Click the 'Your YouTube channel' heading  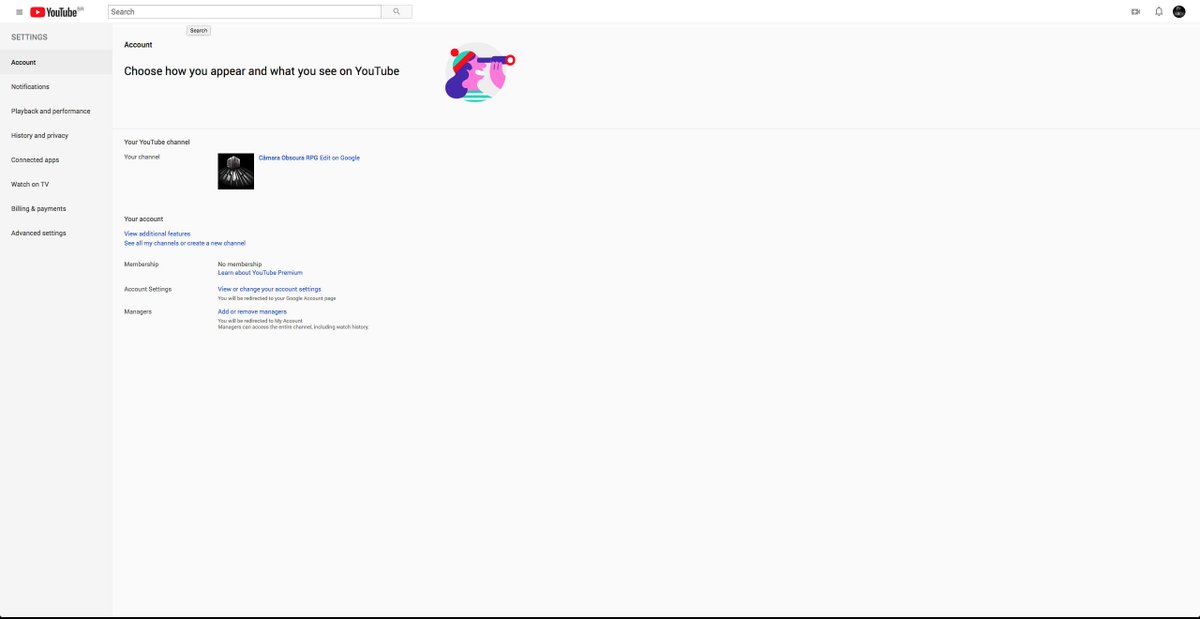(x=157, y=142)
